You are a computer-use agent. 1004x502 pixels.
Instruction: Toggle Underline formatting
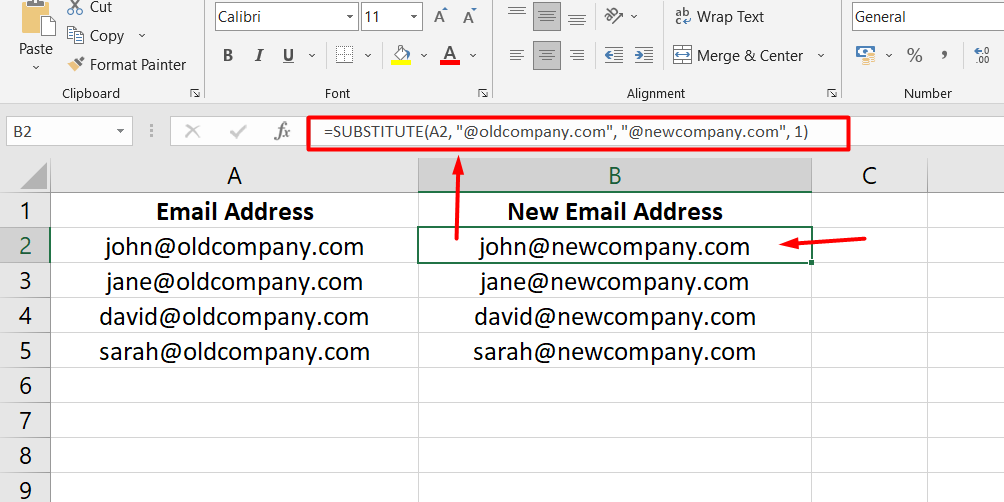click(x=288, y=56)
